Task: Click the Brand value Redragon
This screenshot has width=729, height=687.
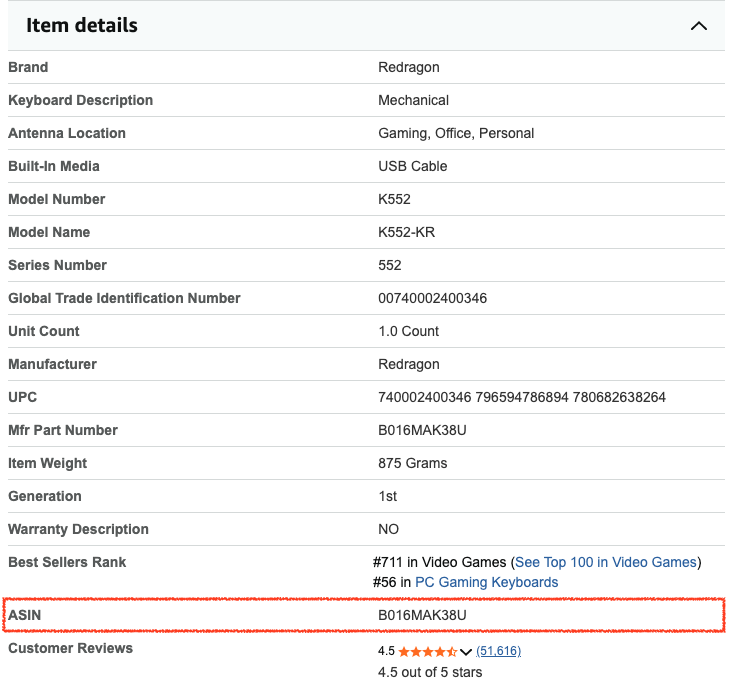Action: [x=409, y=67]
